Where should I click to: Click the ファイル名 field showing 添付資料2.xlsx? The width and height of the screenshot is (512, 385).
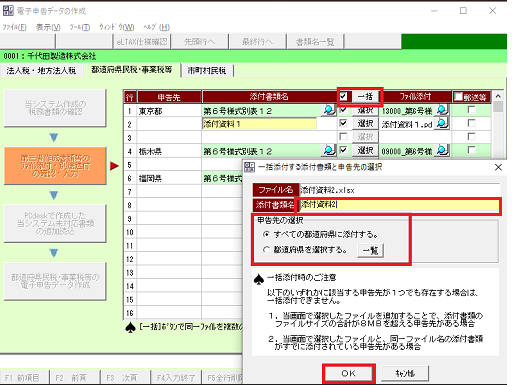click(399, 190)
